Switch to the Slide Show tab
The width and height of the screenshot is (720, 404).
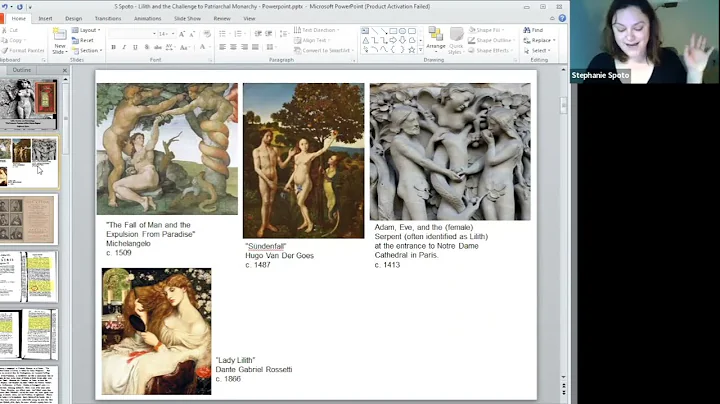pos(187,19)
